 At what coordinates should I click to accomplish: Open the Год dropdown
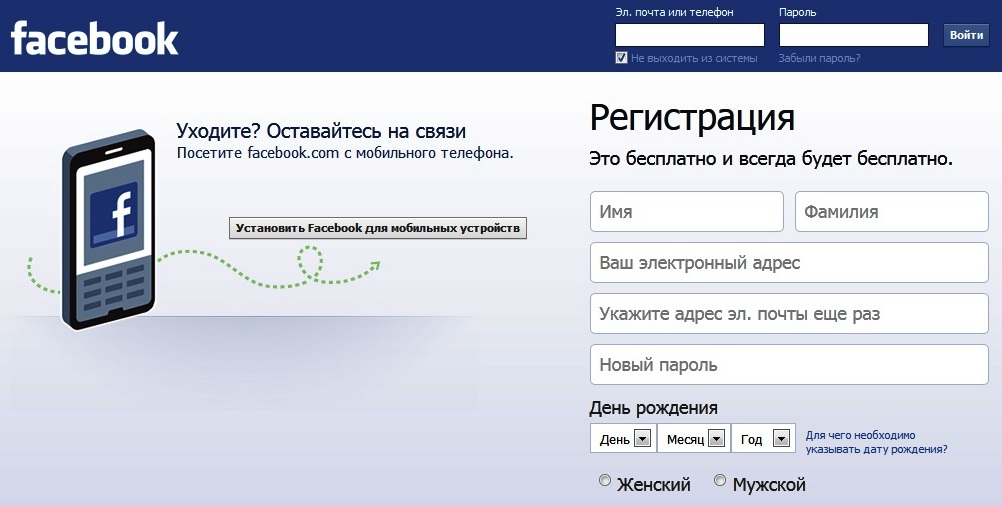coord(764,439)
